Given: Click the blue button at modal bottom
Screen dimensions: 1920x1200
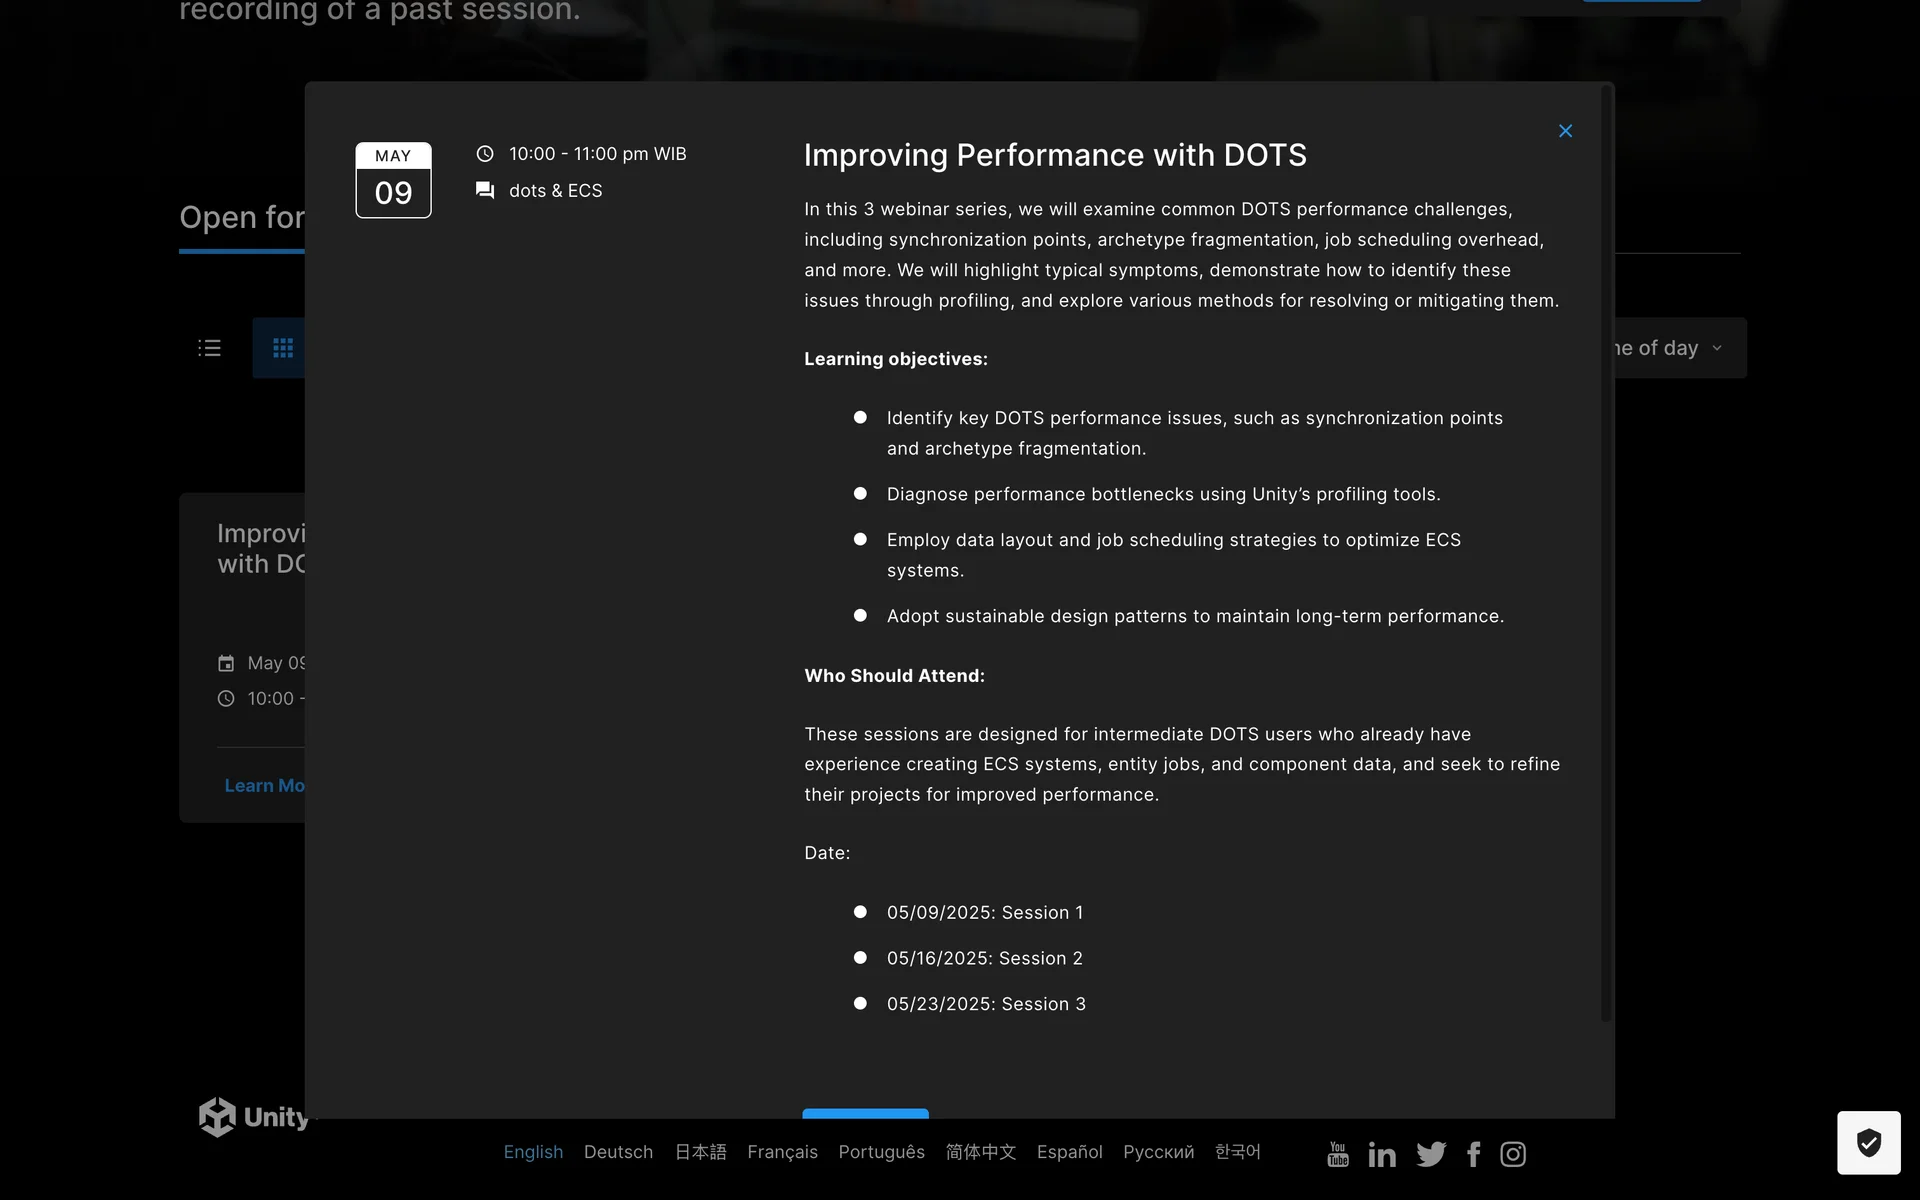Looking at the screenshot, I should [865, 1113].
